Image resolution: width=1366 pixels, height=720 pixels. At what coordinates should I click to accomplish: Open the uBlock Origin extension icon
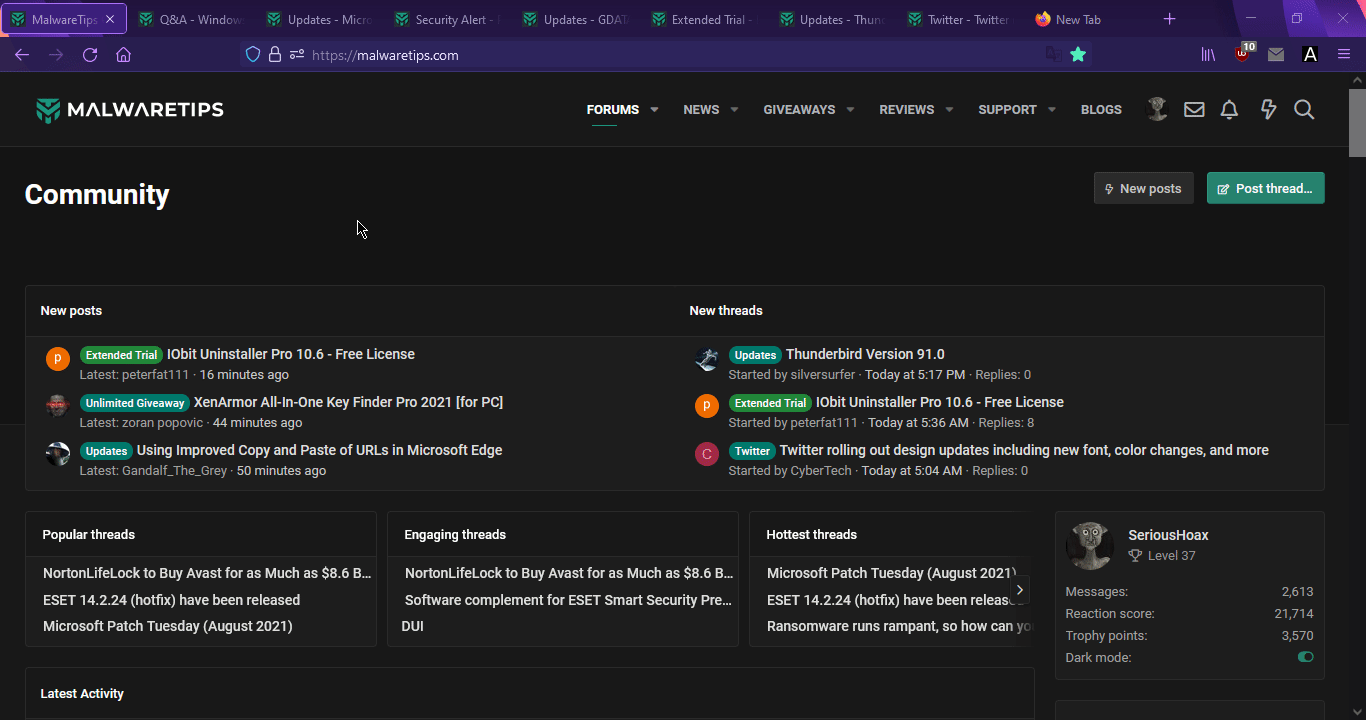1243,54
